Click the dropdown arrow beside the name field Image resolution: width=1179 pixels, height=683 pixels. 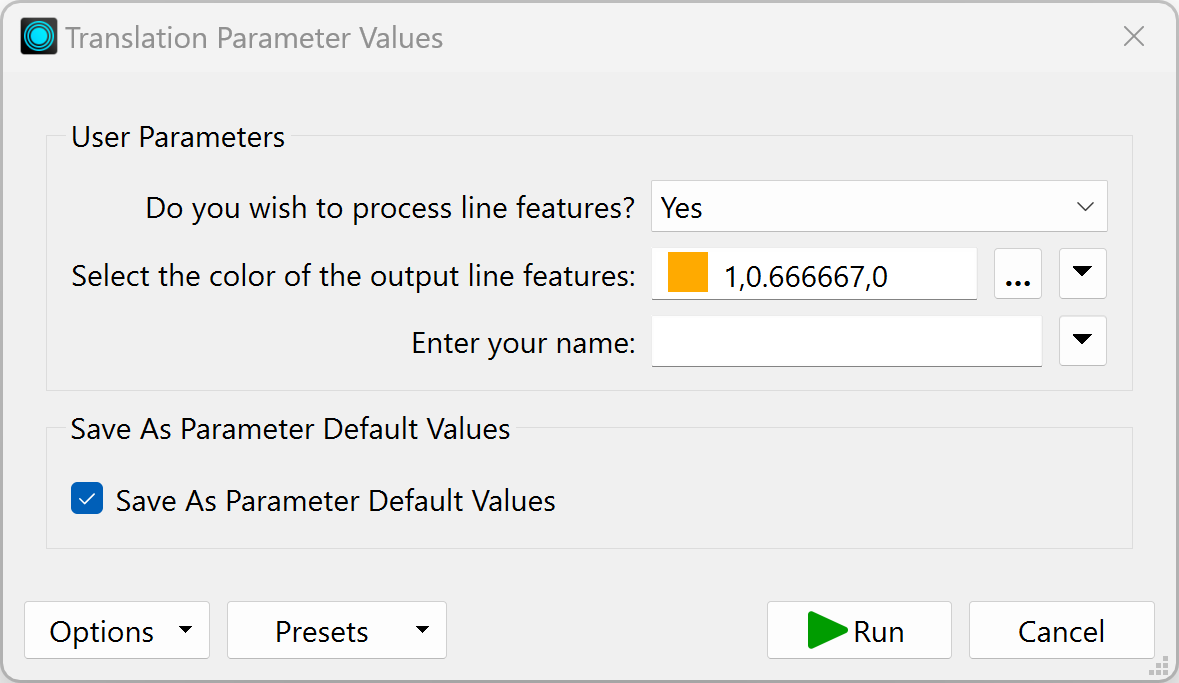click(x=1082, y=340)
